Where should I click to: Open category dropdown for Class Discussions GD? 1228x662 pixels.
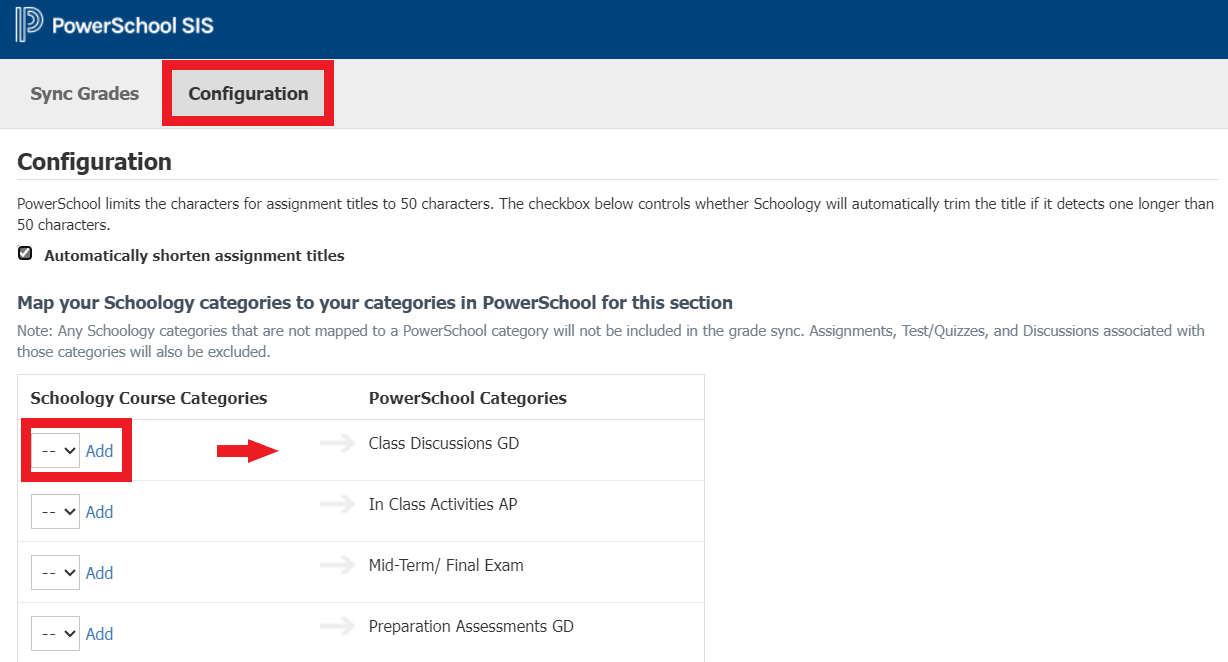(x=55, y=451)
